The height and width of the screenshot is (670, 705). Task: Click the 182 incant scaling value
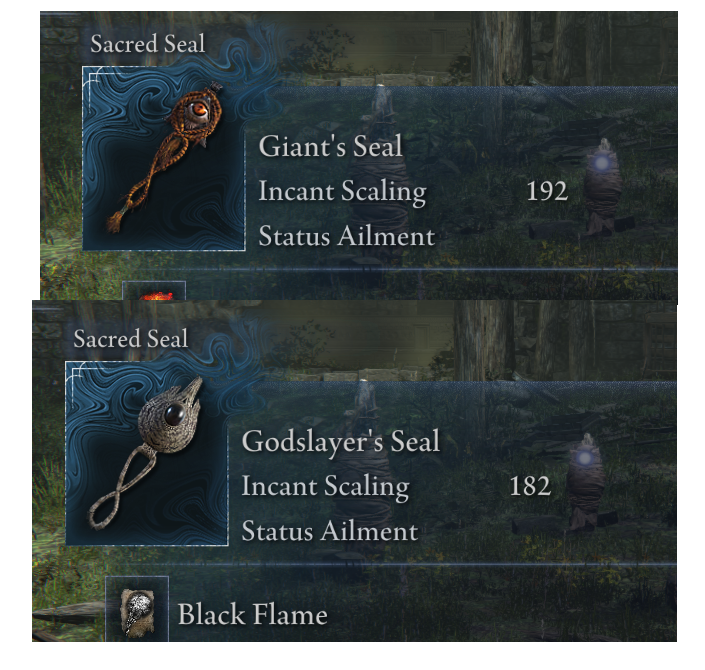click(530, 486)
